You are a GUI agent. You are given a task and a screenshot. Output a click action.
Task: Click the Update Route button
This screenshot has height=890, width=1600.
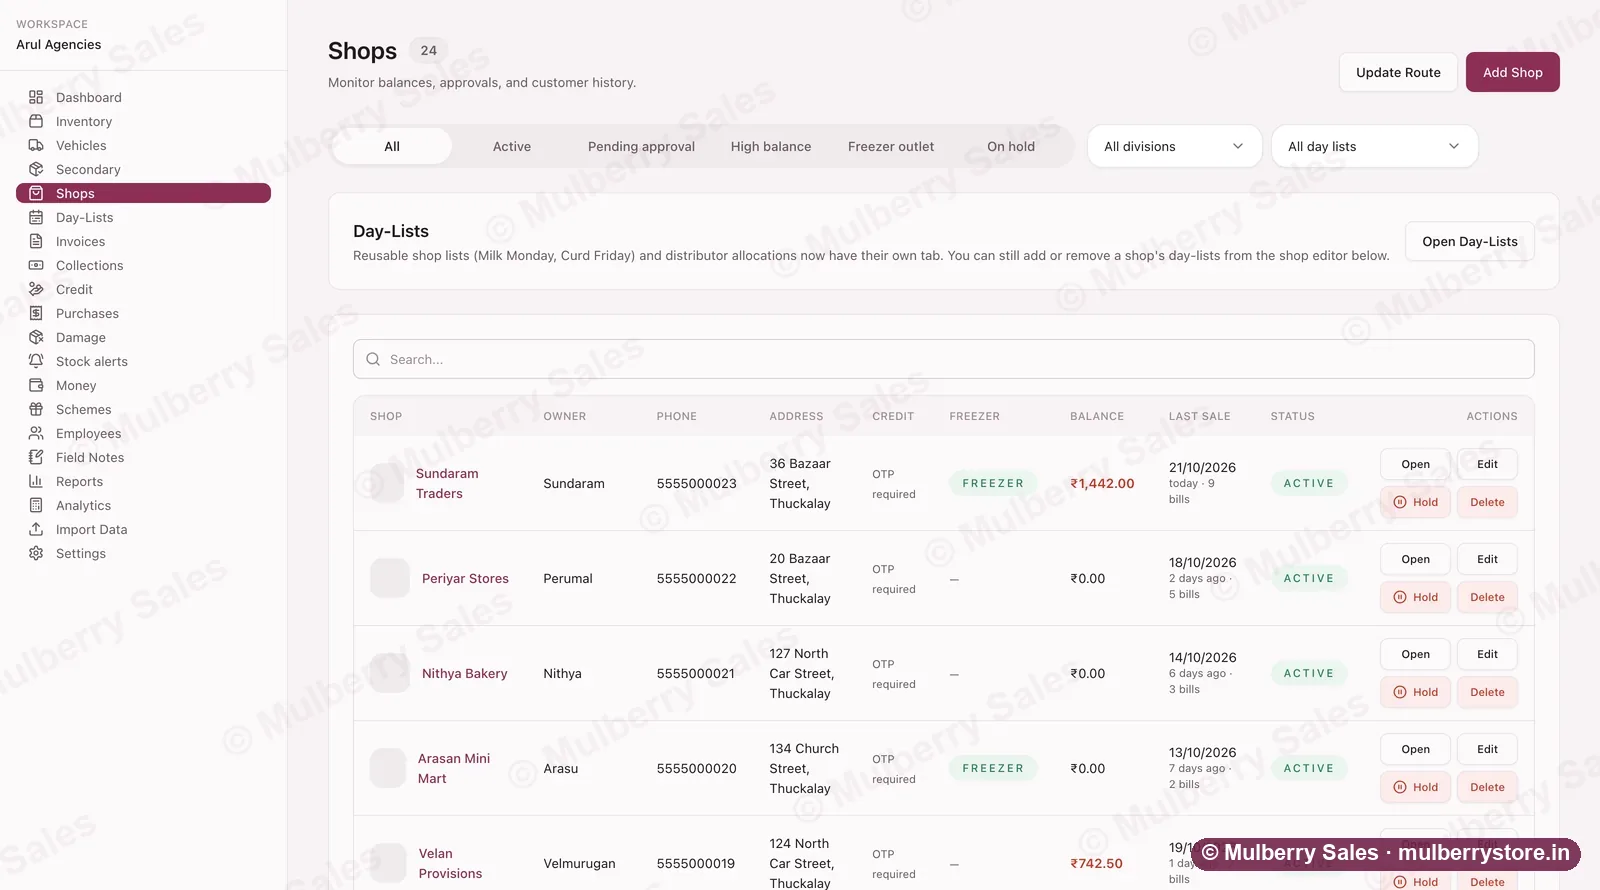1398,72
